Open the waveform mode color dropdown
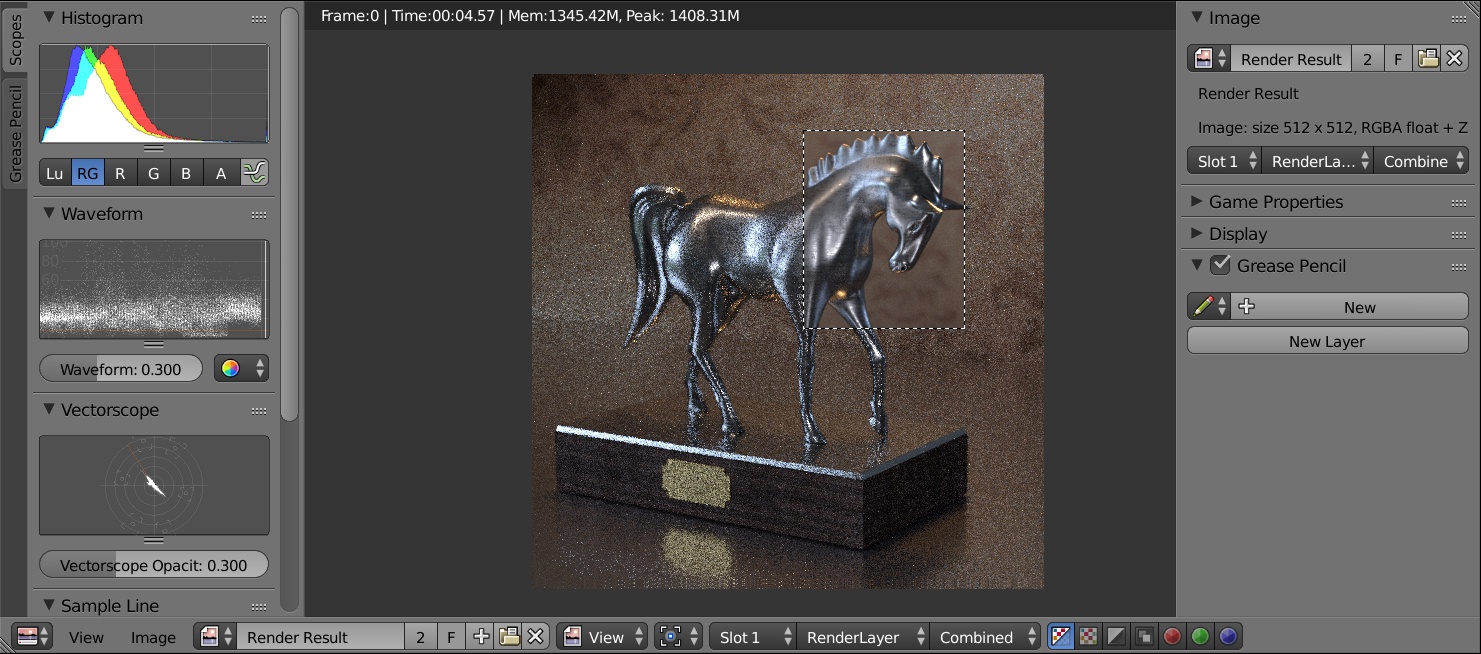Viewport: 1481px width, 654px height. (x=241, y=369)
